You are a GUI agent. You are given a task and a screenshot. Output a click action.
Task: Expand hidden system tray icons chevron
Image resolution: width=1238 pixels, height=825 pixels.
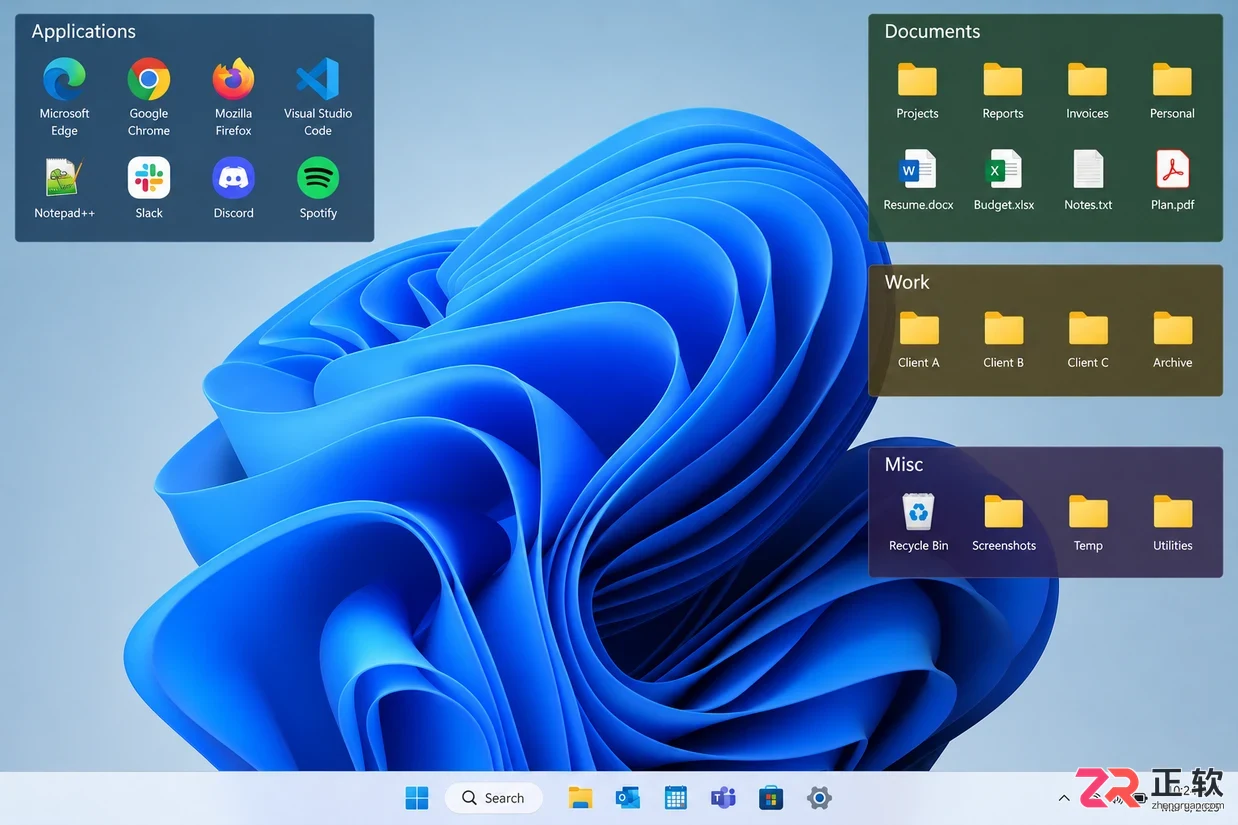tap(1063, 798)
